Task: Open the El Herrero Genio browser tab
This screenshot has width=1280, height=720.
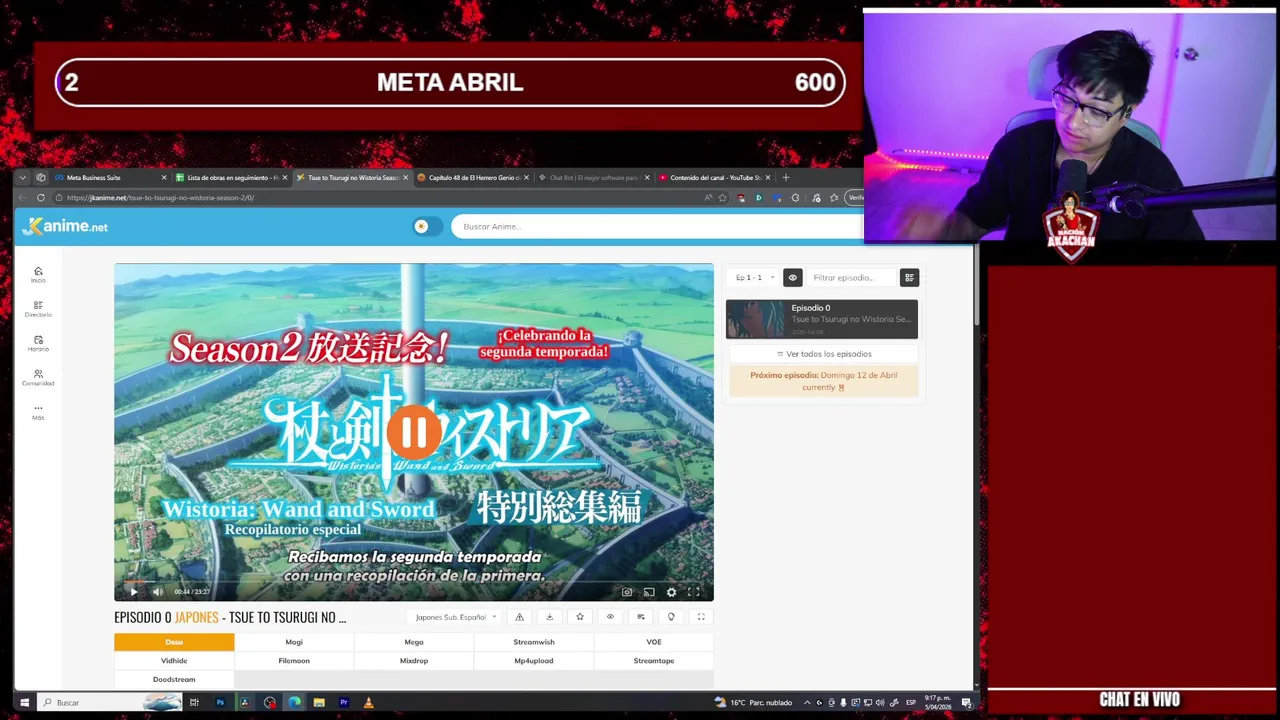Action: [x=473, y=178]
